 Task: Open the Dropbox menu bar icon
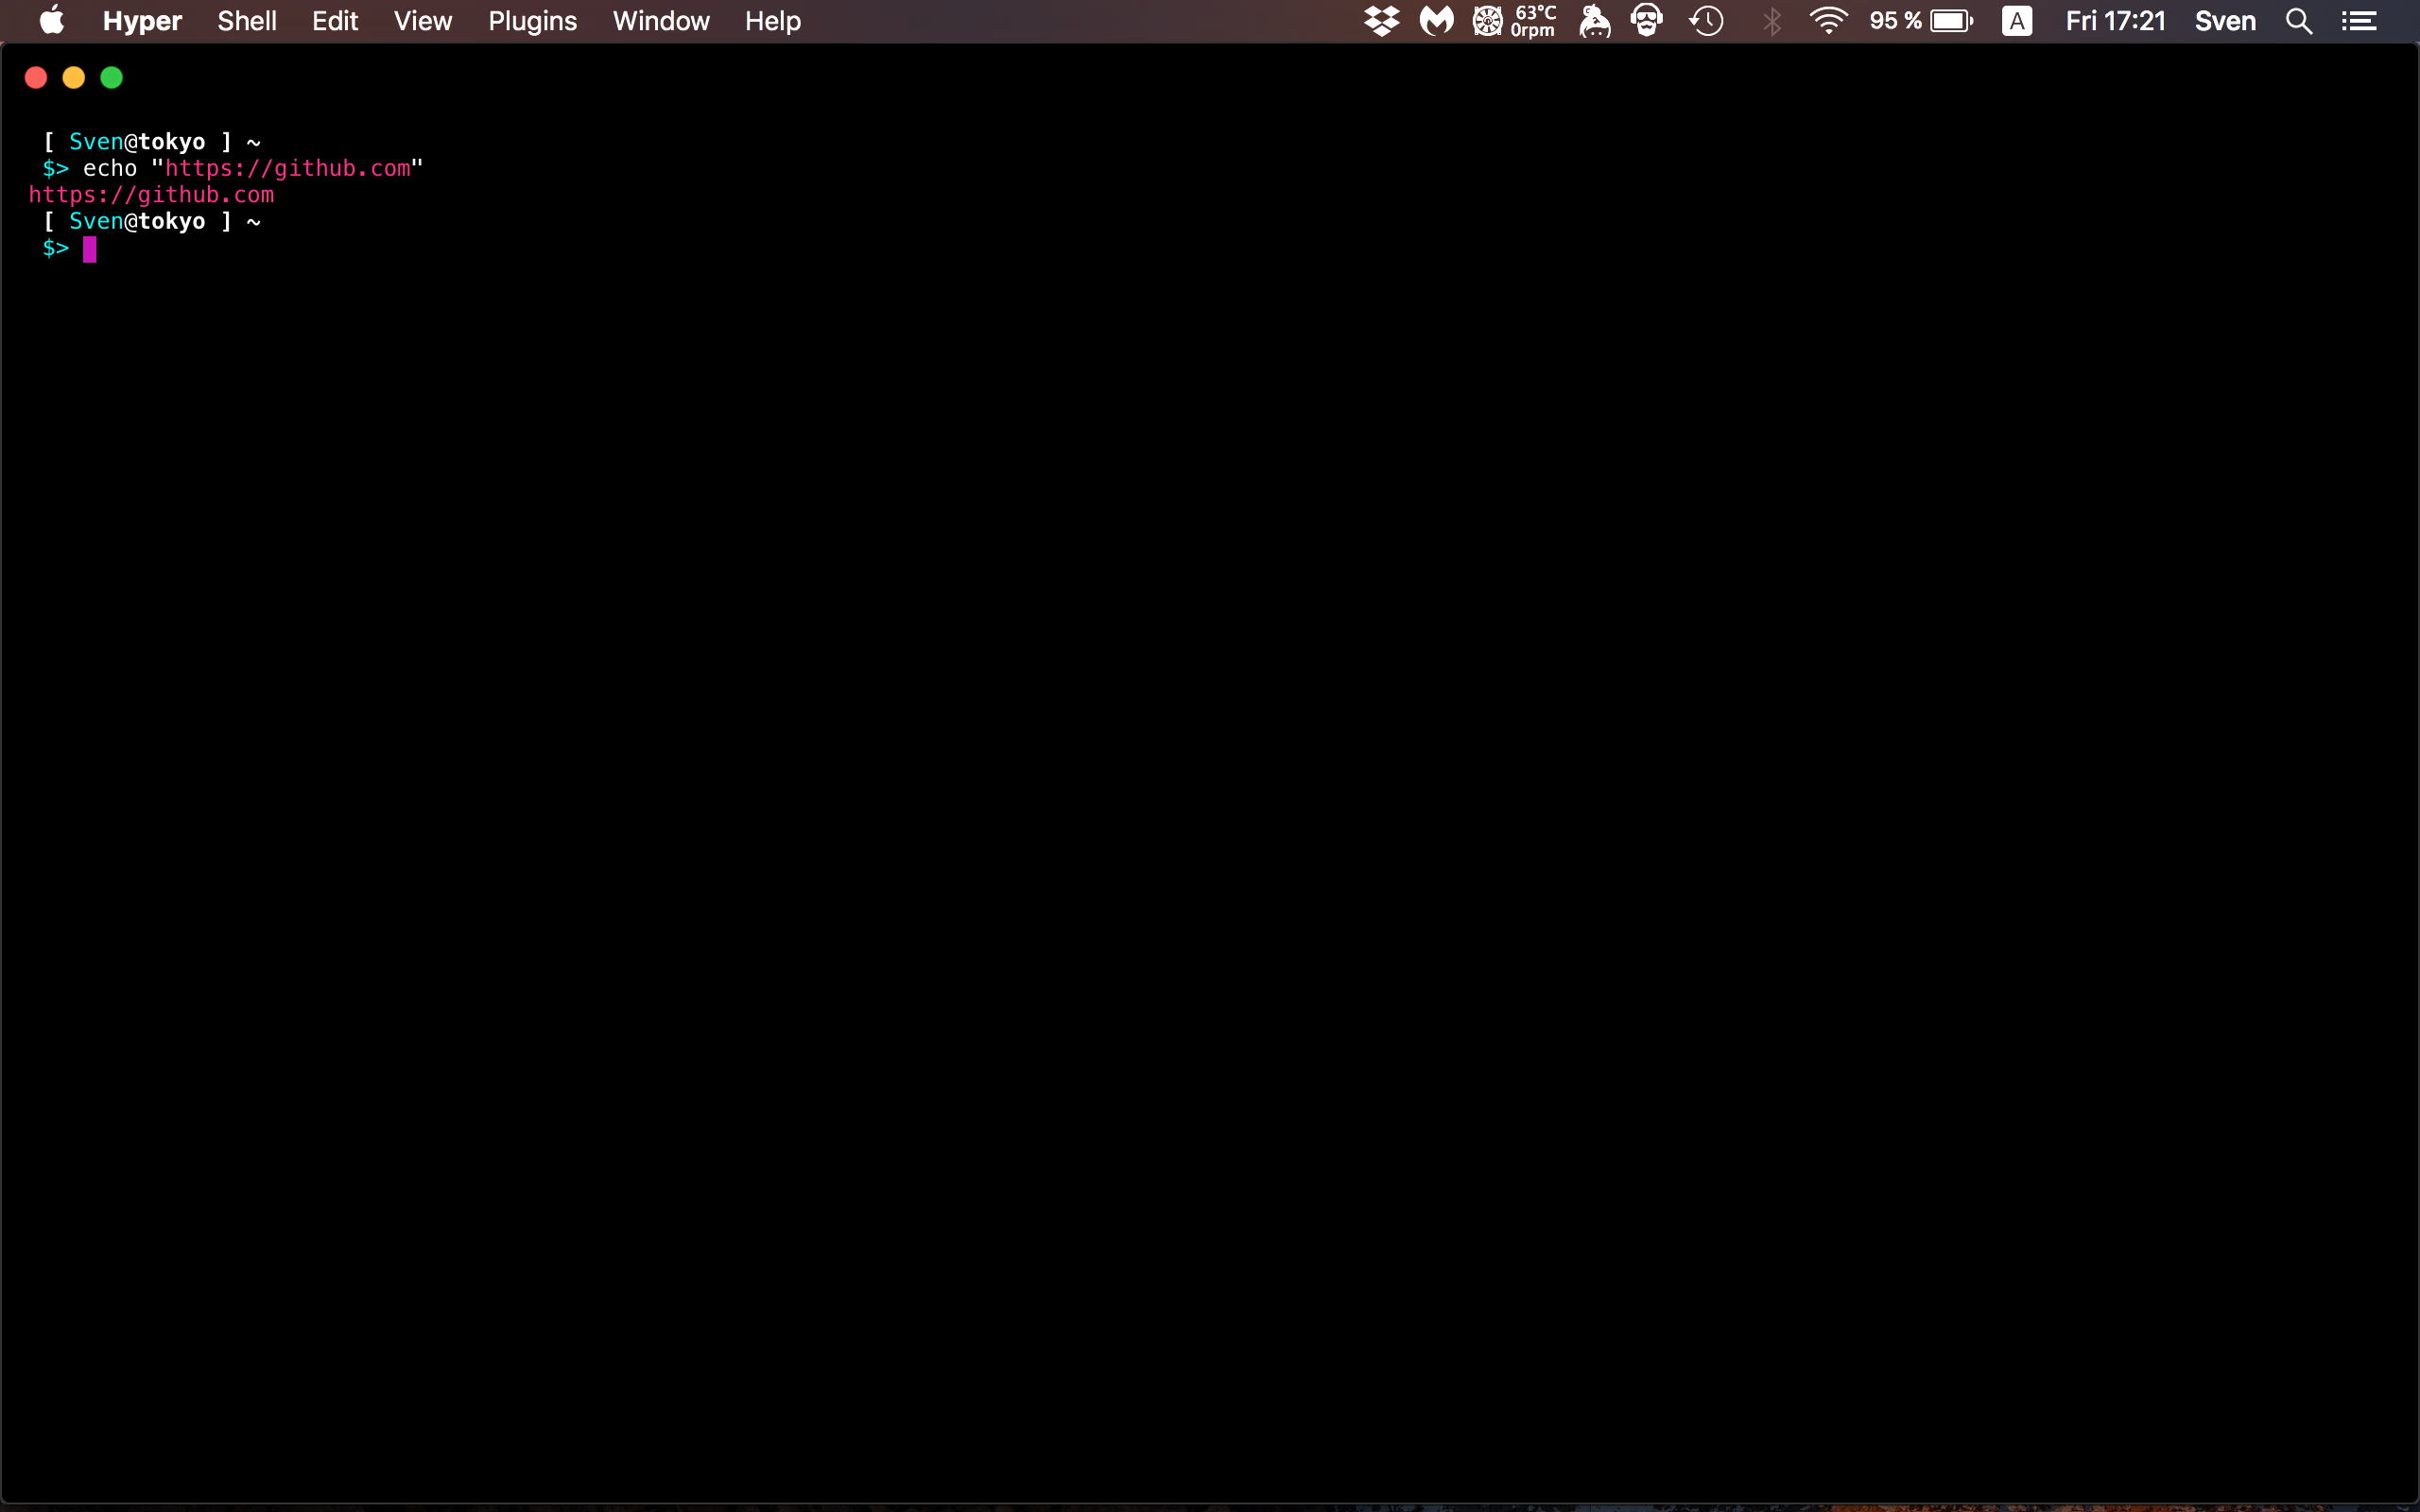1382,20
